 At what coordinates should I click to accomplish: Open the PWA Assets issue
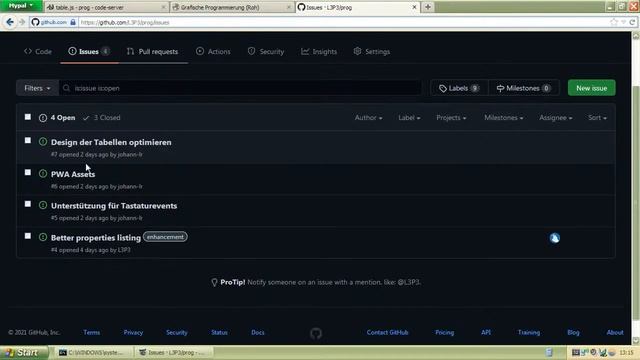pyautogui.click(x=73, y=174)
